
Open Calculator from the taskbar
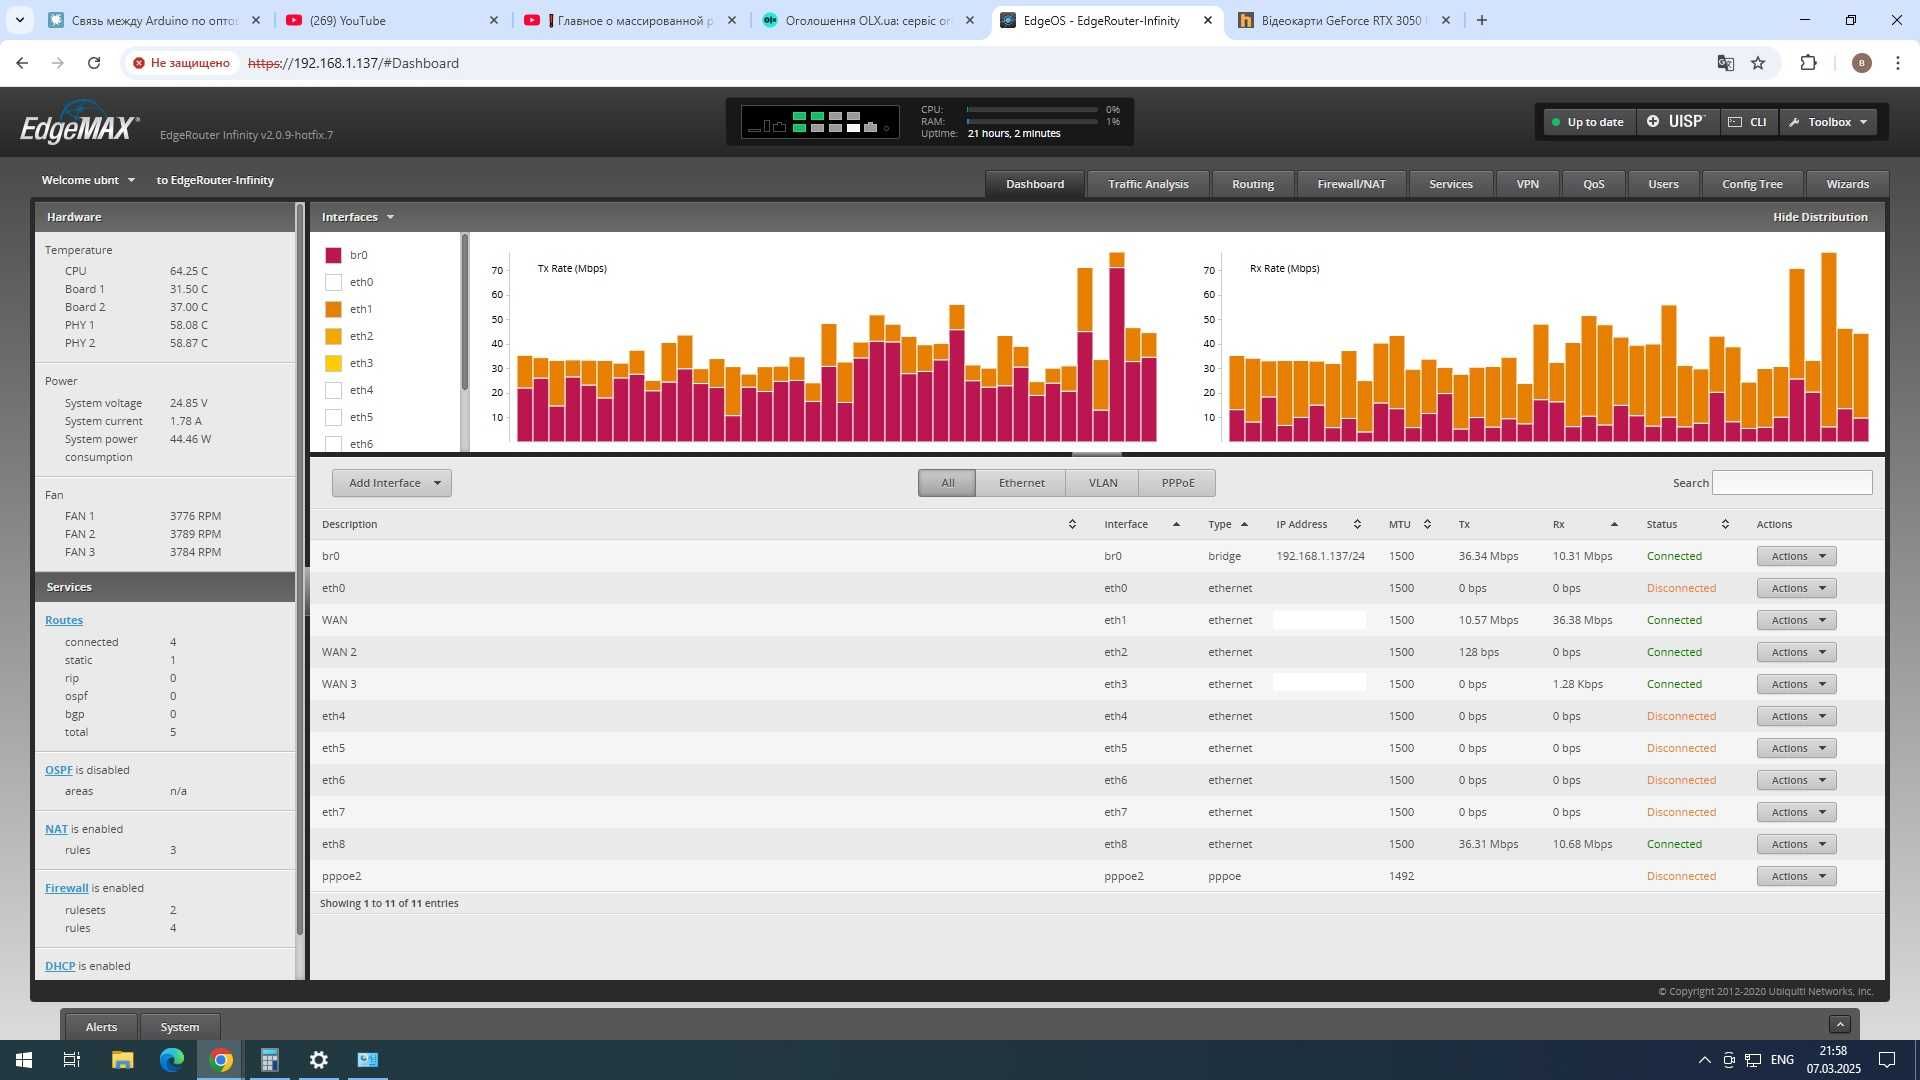tap(269, 1060)
